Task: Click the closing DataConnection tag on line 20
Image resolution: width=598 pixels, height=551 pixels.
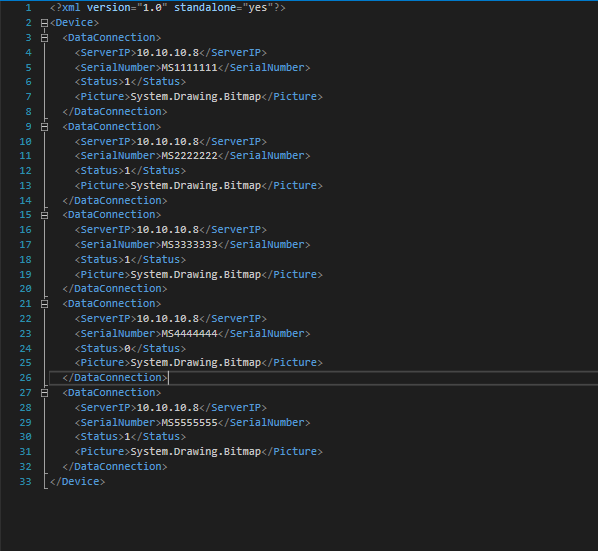Action: click(x=115, y=289)
